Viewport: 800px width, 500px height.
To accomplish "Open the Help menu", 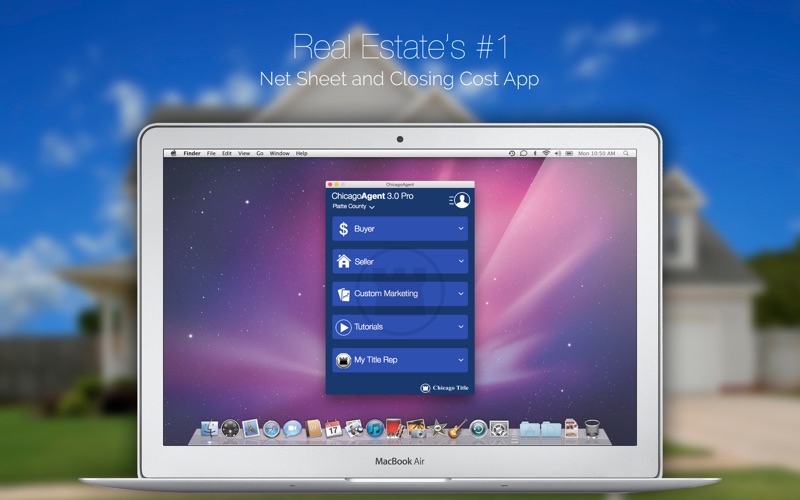I will (x=302, y=153).
